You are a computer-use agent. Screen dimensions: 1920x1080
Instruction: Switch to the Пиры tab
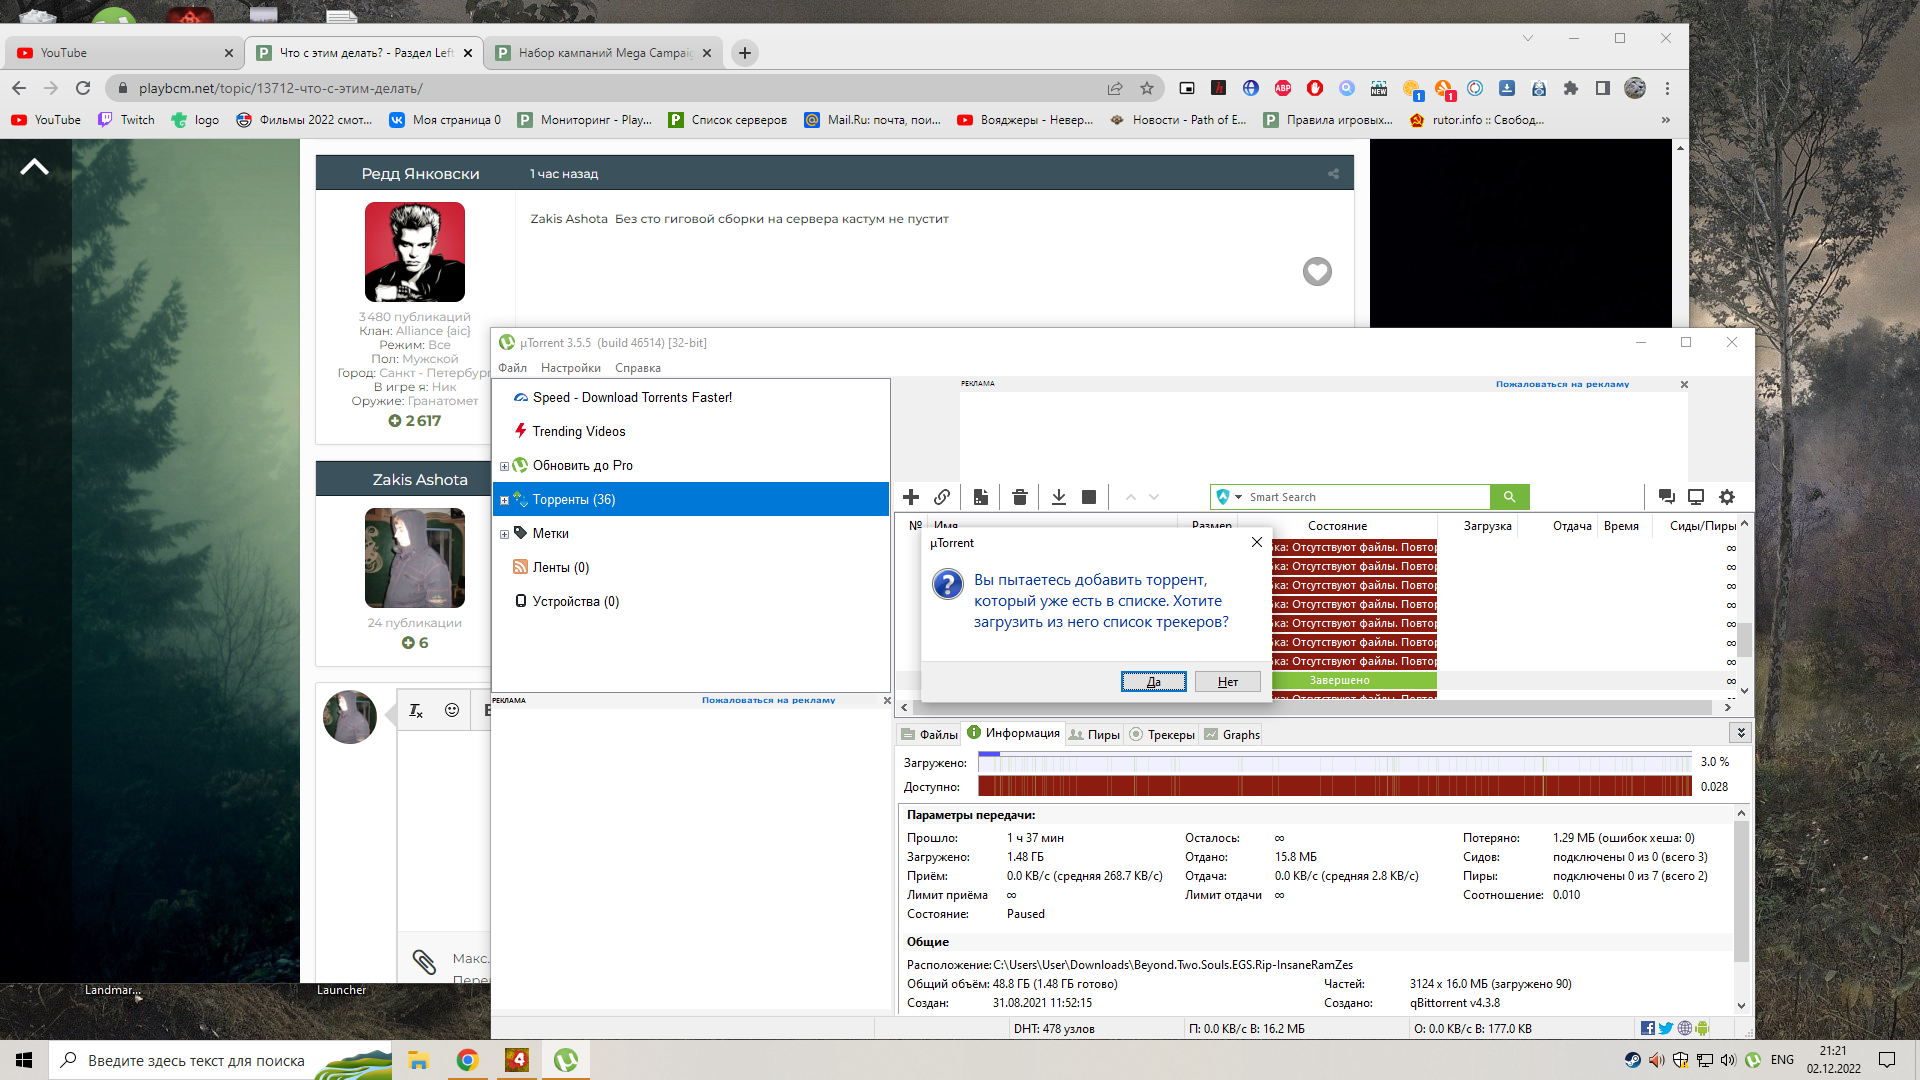click(1094, 734)
